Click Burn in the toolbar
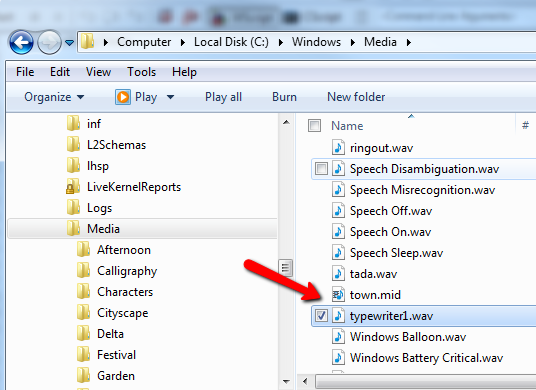 pos(284,97)
